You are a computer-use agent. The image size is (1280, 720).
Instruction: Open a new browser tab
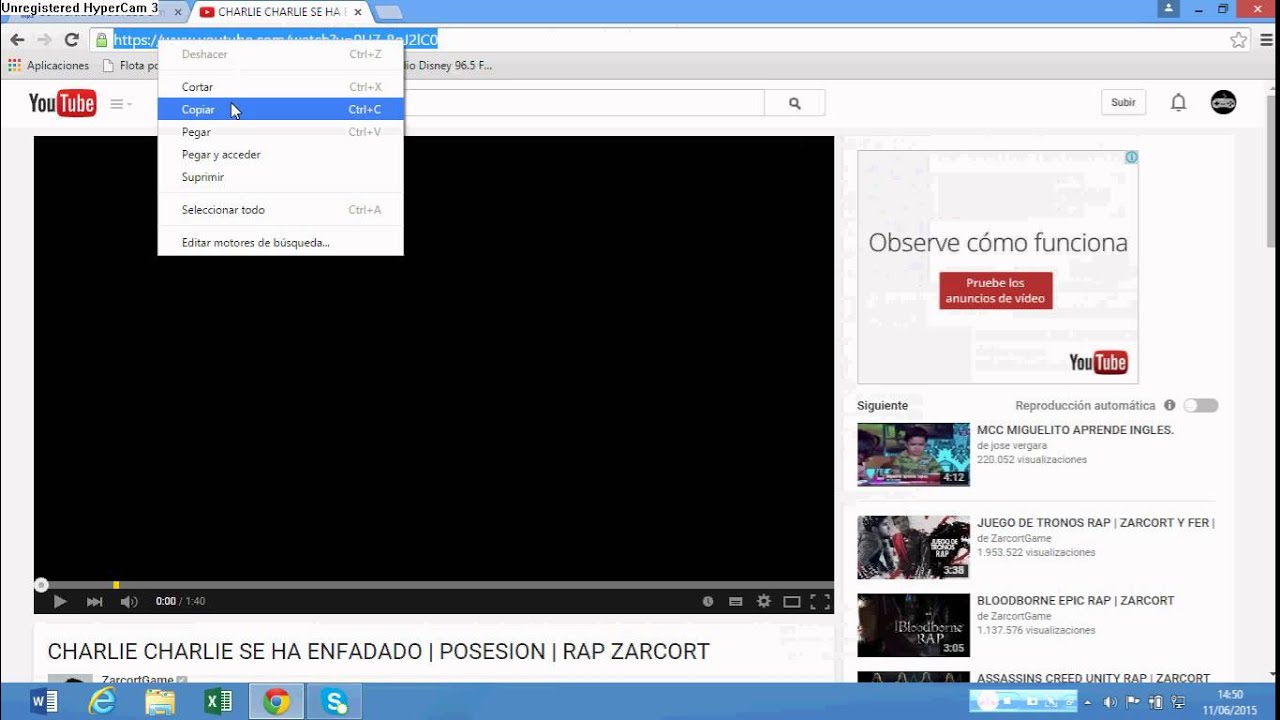[388, 12]
